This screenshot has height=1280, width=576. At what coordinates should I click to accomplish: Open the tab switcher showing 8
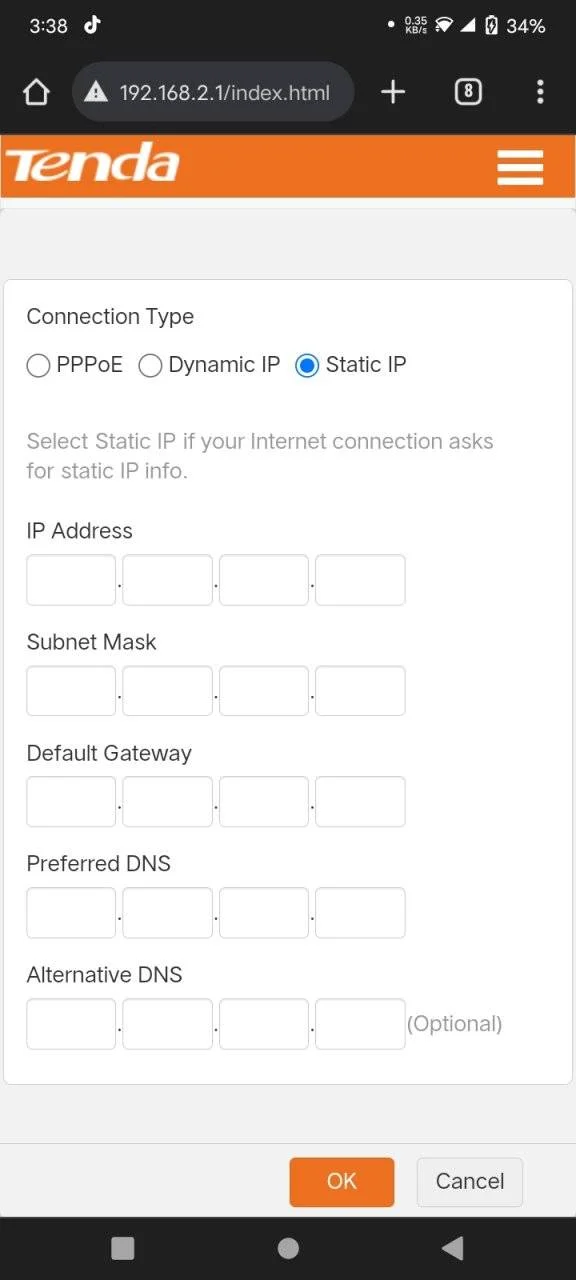click(468, 92)
